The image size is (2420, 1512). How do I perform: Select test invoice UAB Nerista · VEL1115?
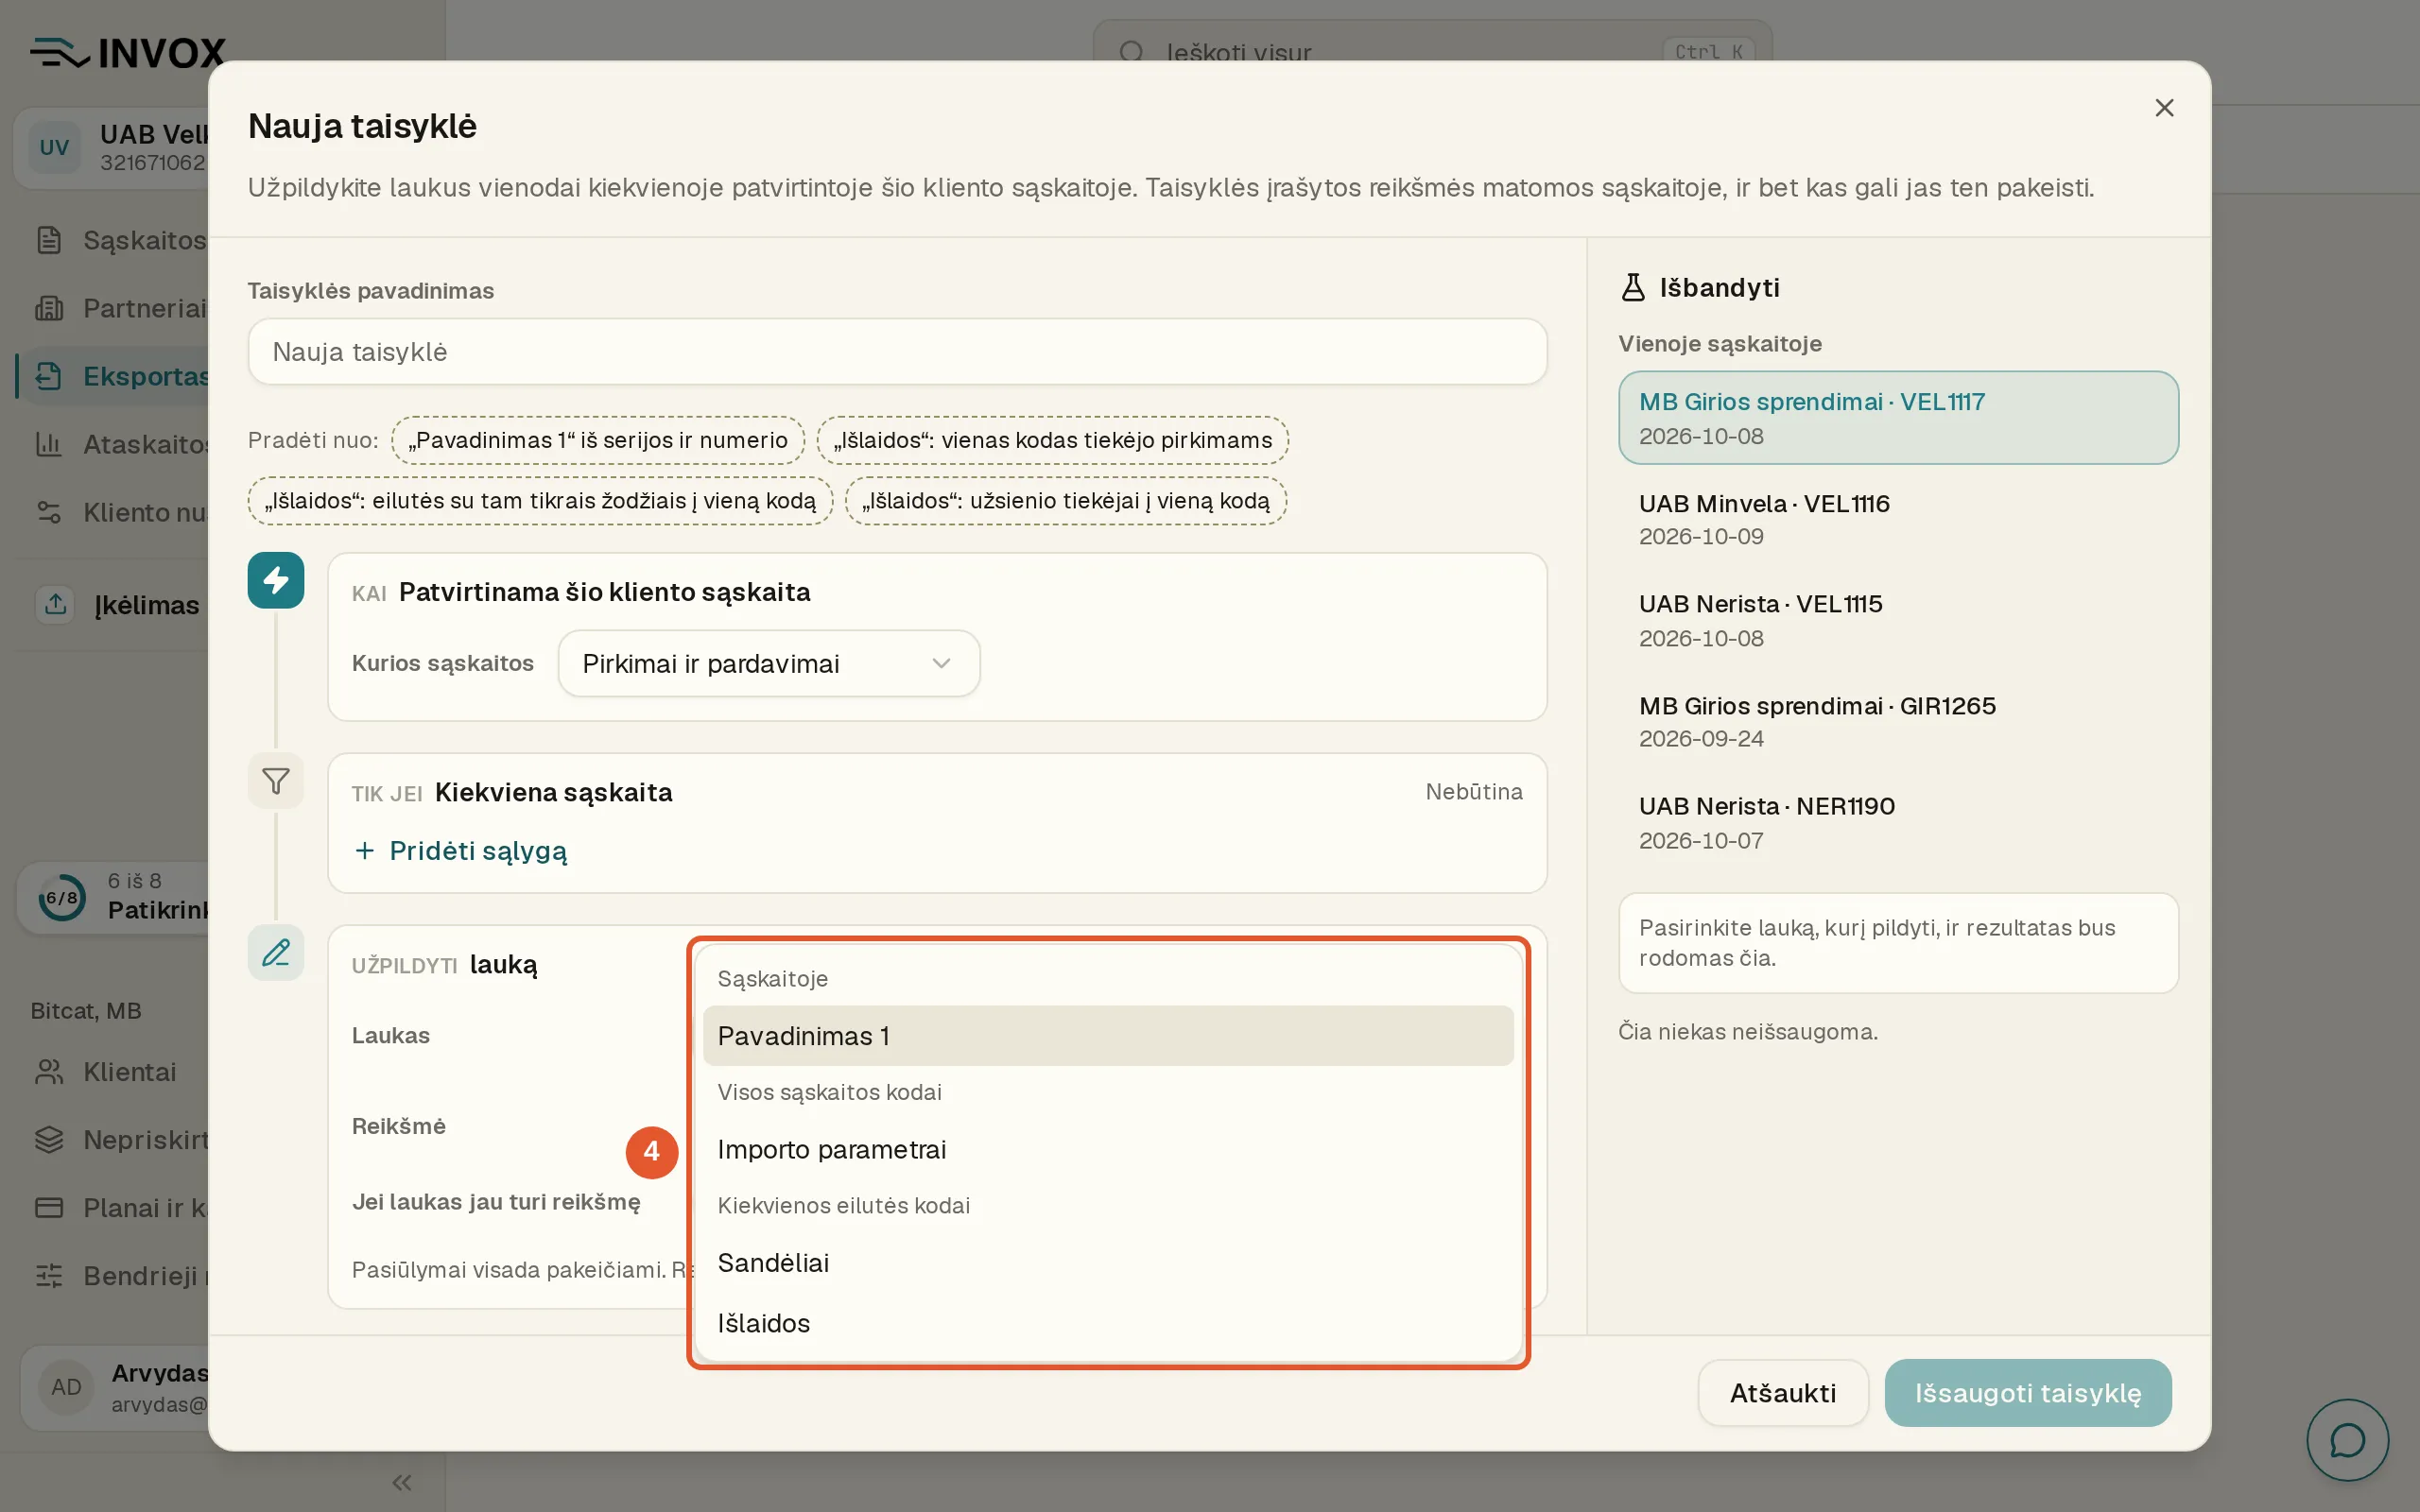(x=1898, y=620)
